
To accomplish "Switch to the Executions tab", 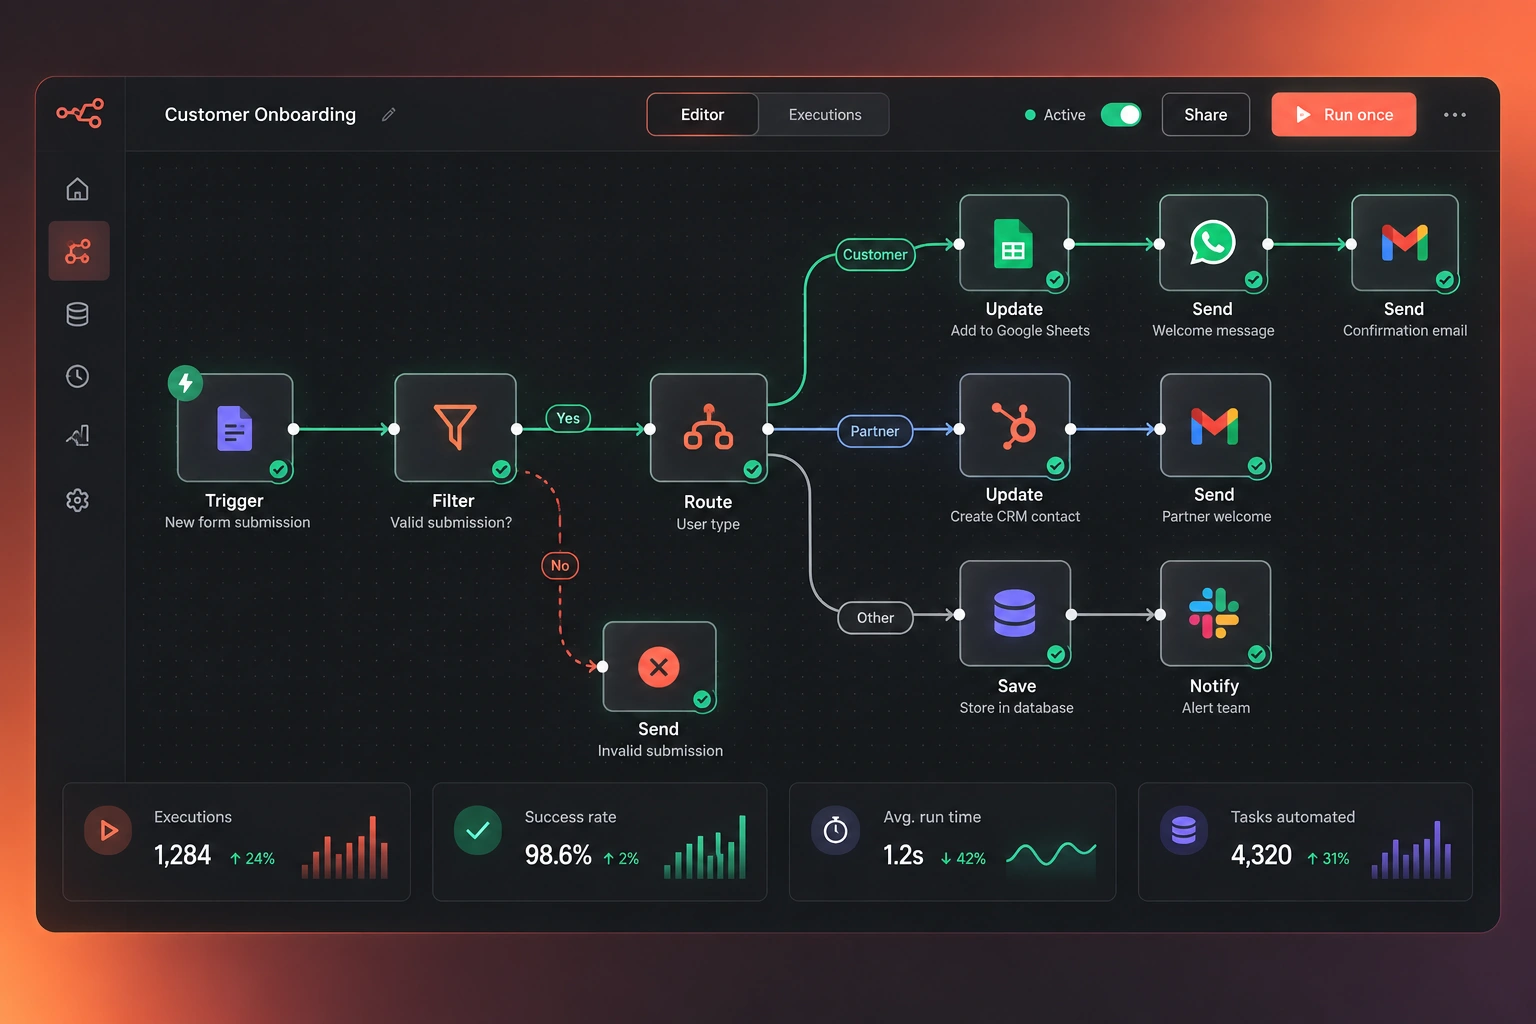I will tap(824, 115).
